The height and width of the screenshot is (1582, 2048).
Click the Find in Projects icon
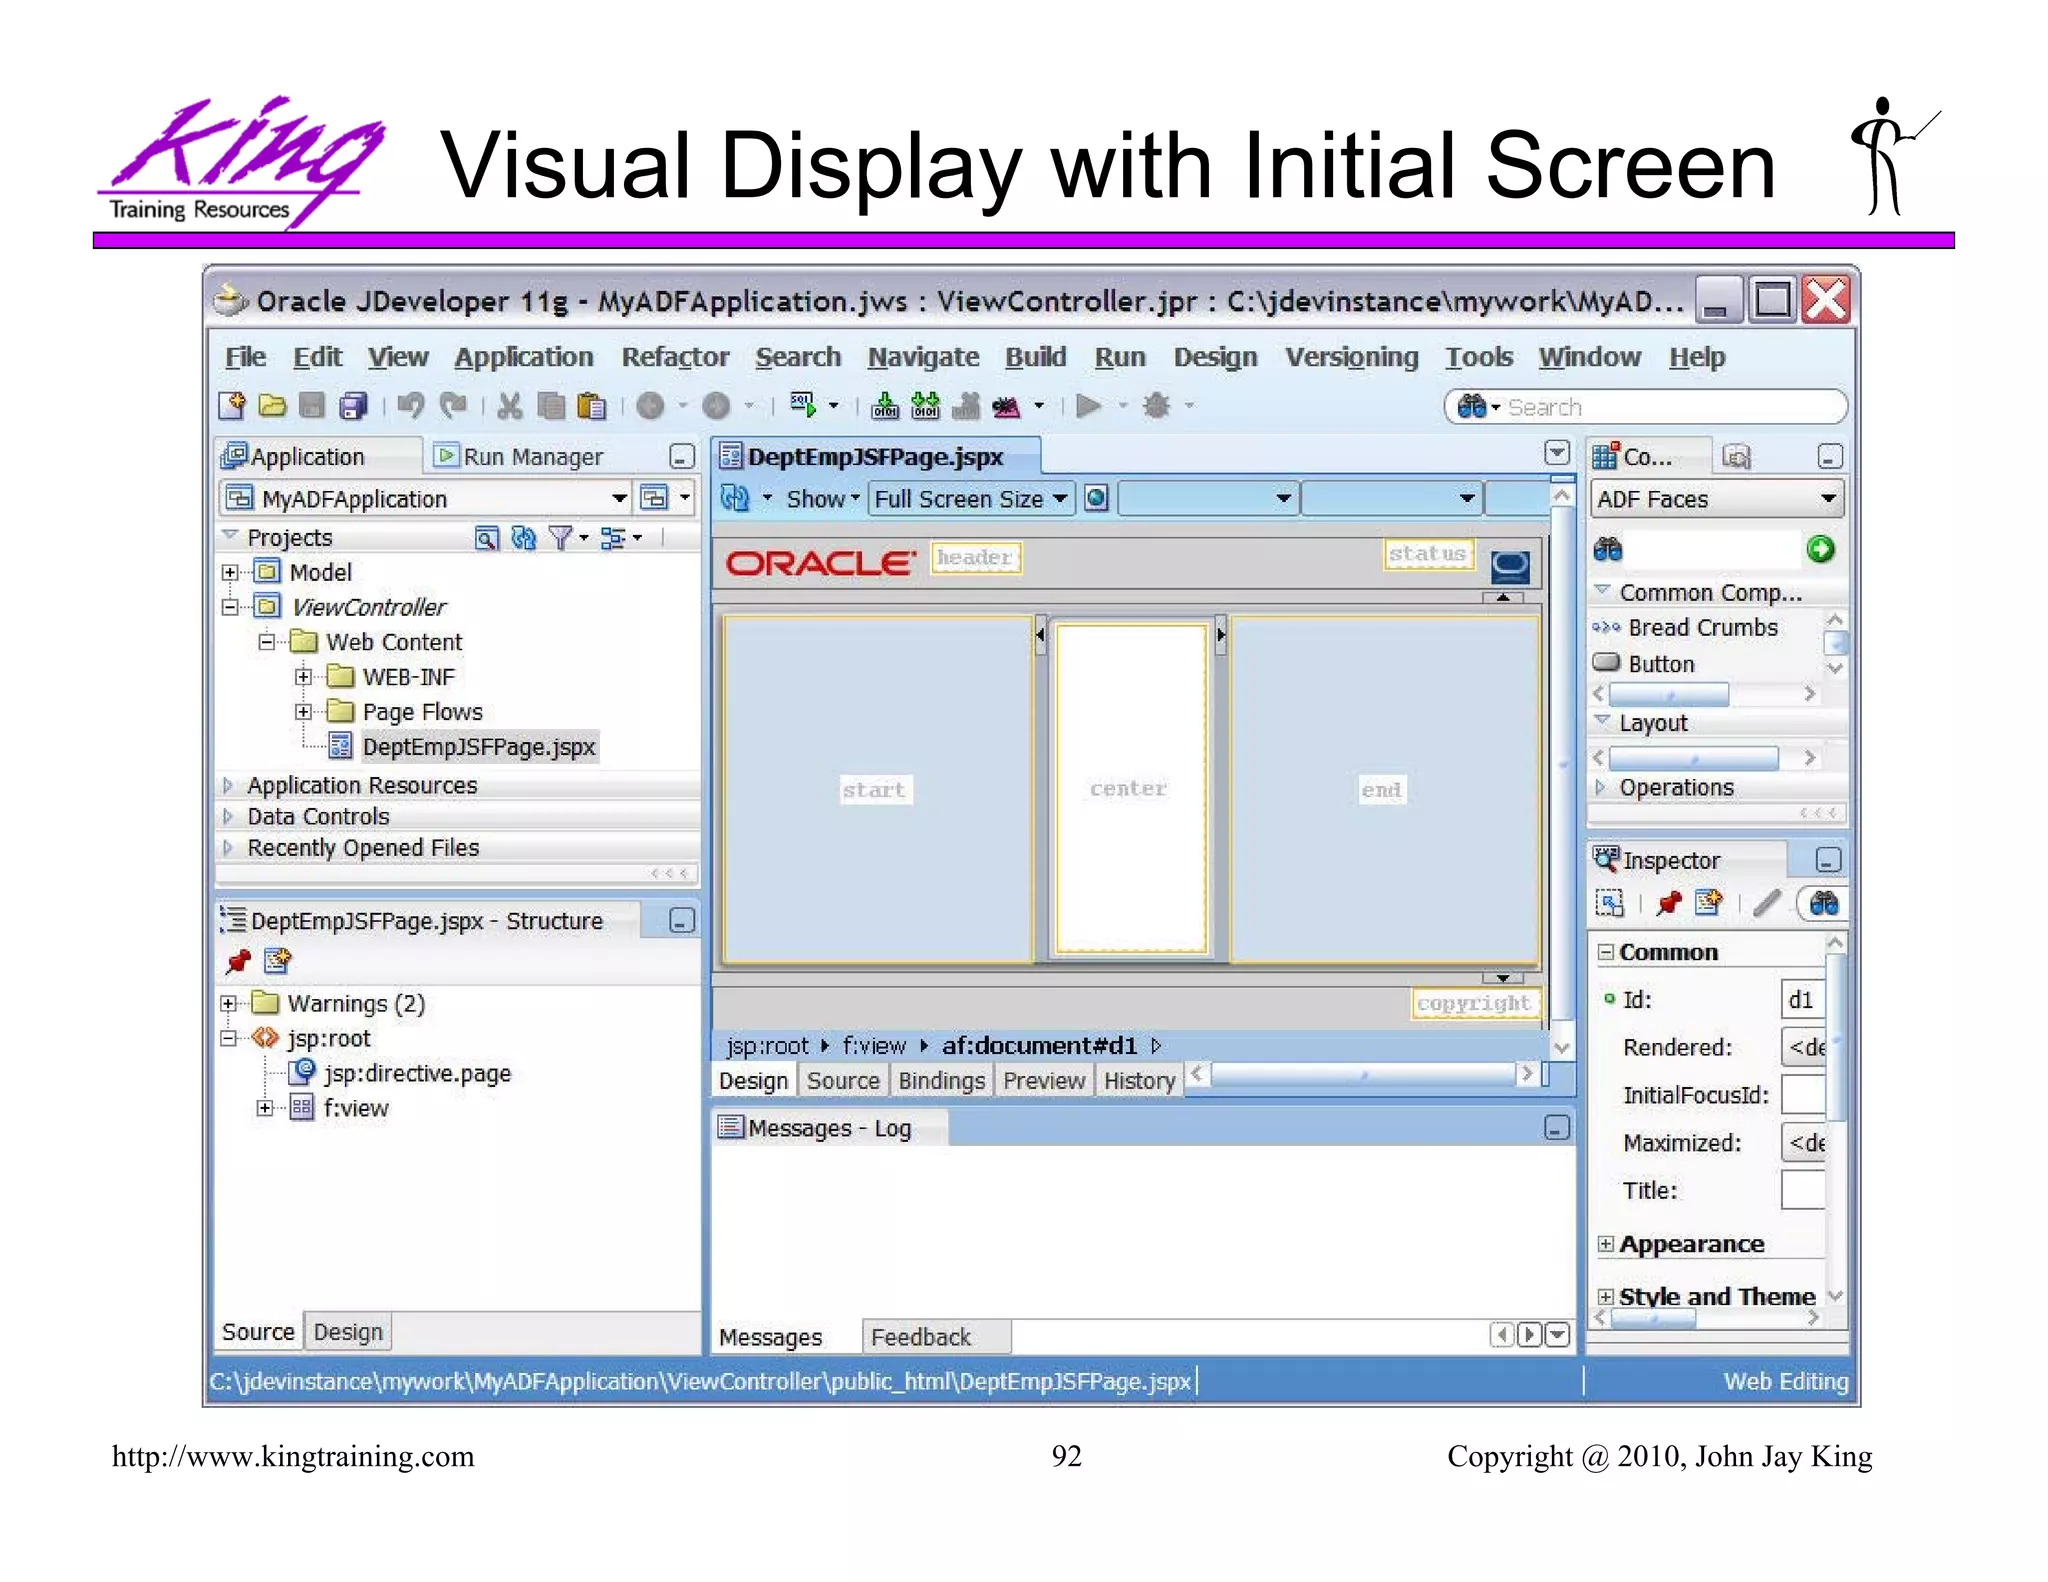486,538
